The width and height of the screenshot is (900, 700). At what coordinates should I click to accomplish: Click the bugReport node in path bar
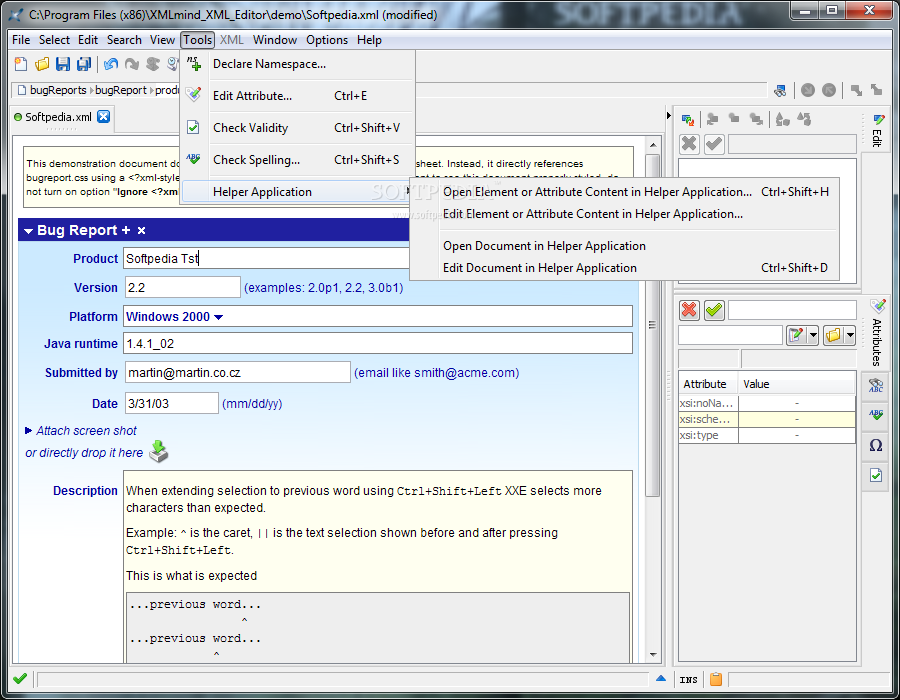pyautogui.click(x=121, y=90)
